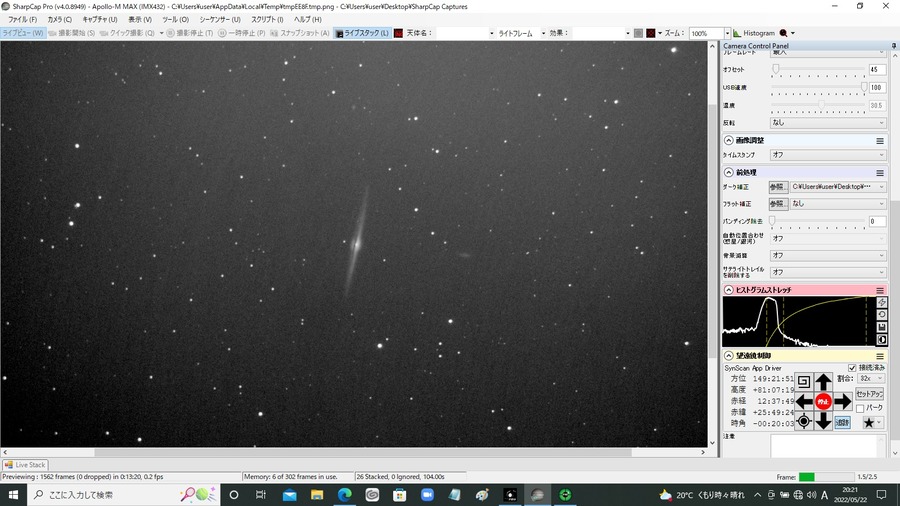Image resolution: width=900 pixels, height=506 pixels.
Task: Open the ツール (O) menu
Action: point(175,20)
